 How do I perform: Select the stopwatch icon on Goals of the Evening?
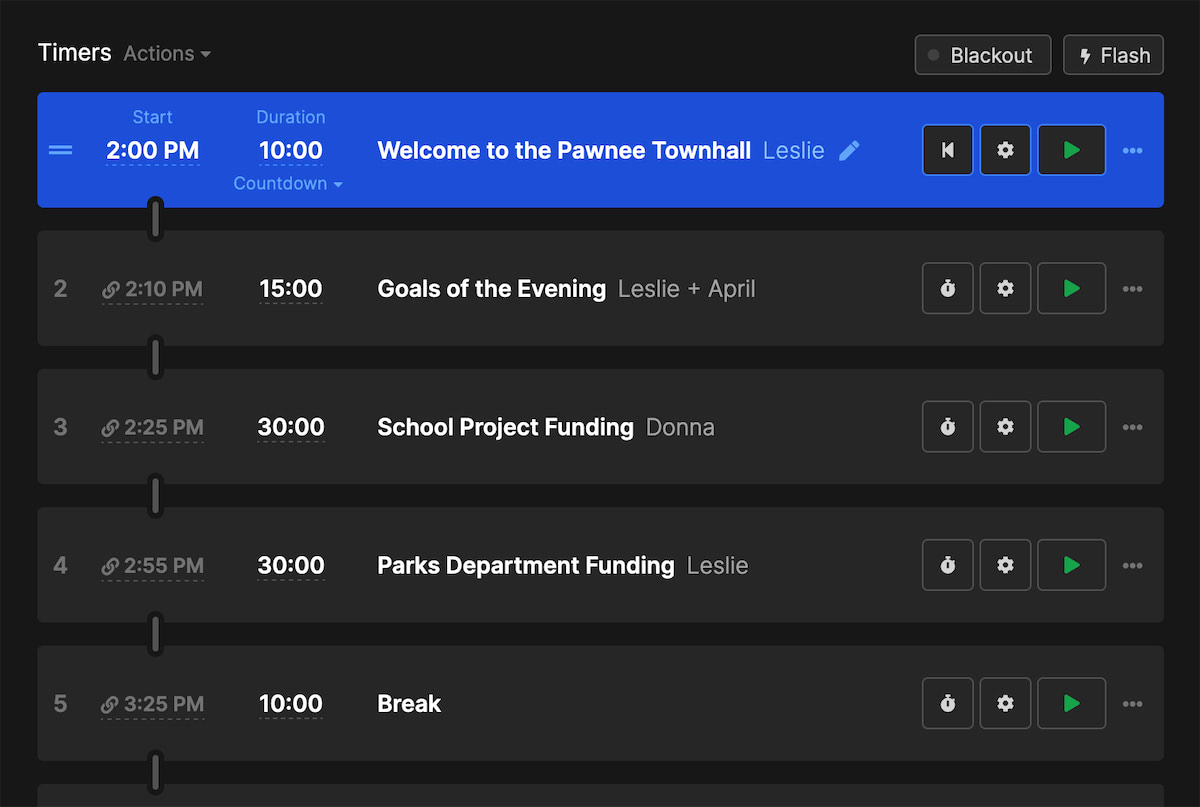point(947,288)
